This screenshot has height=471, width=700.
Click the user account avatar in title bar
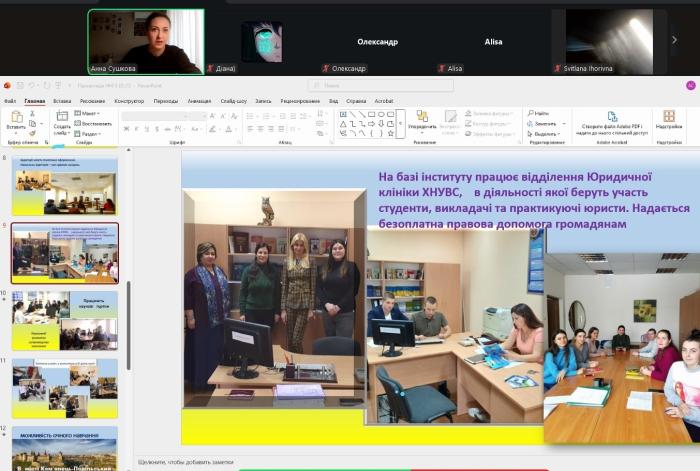pos(690,85)
